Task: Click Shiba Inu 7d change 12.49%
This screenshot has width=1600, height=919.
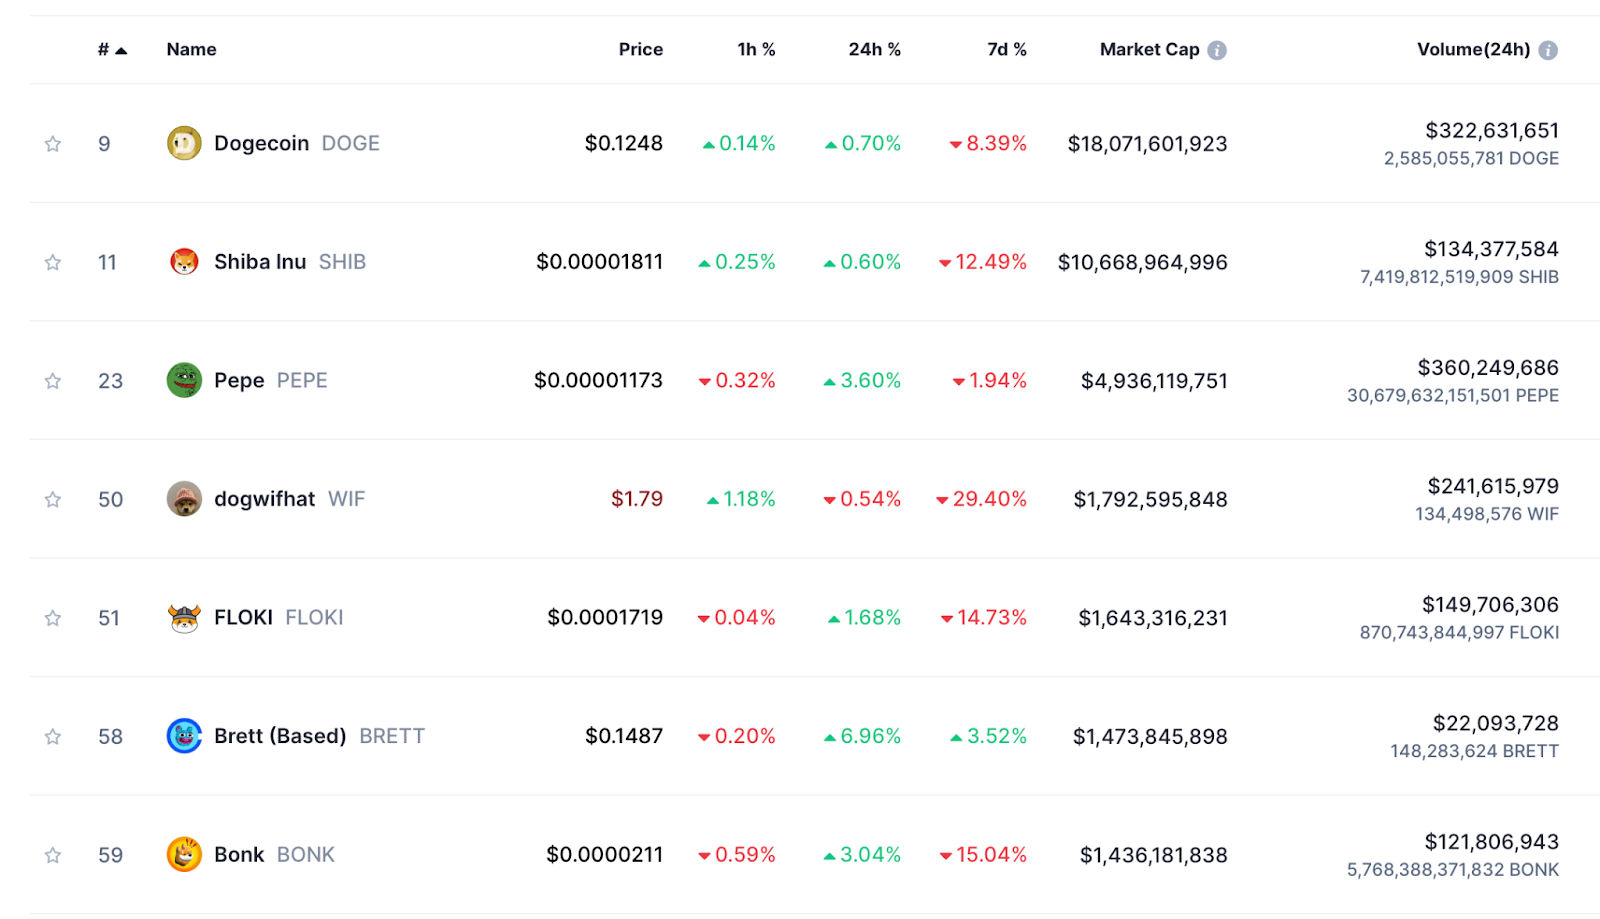Action: pos(983,262)
